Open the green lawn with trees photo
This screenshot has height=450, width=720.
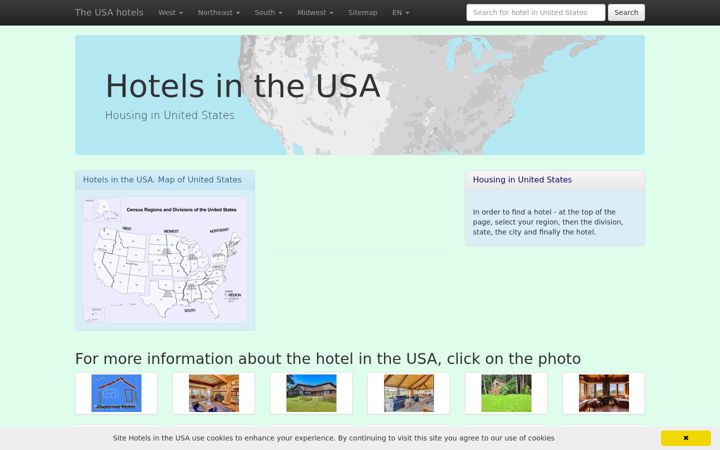(506, 393)
